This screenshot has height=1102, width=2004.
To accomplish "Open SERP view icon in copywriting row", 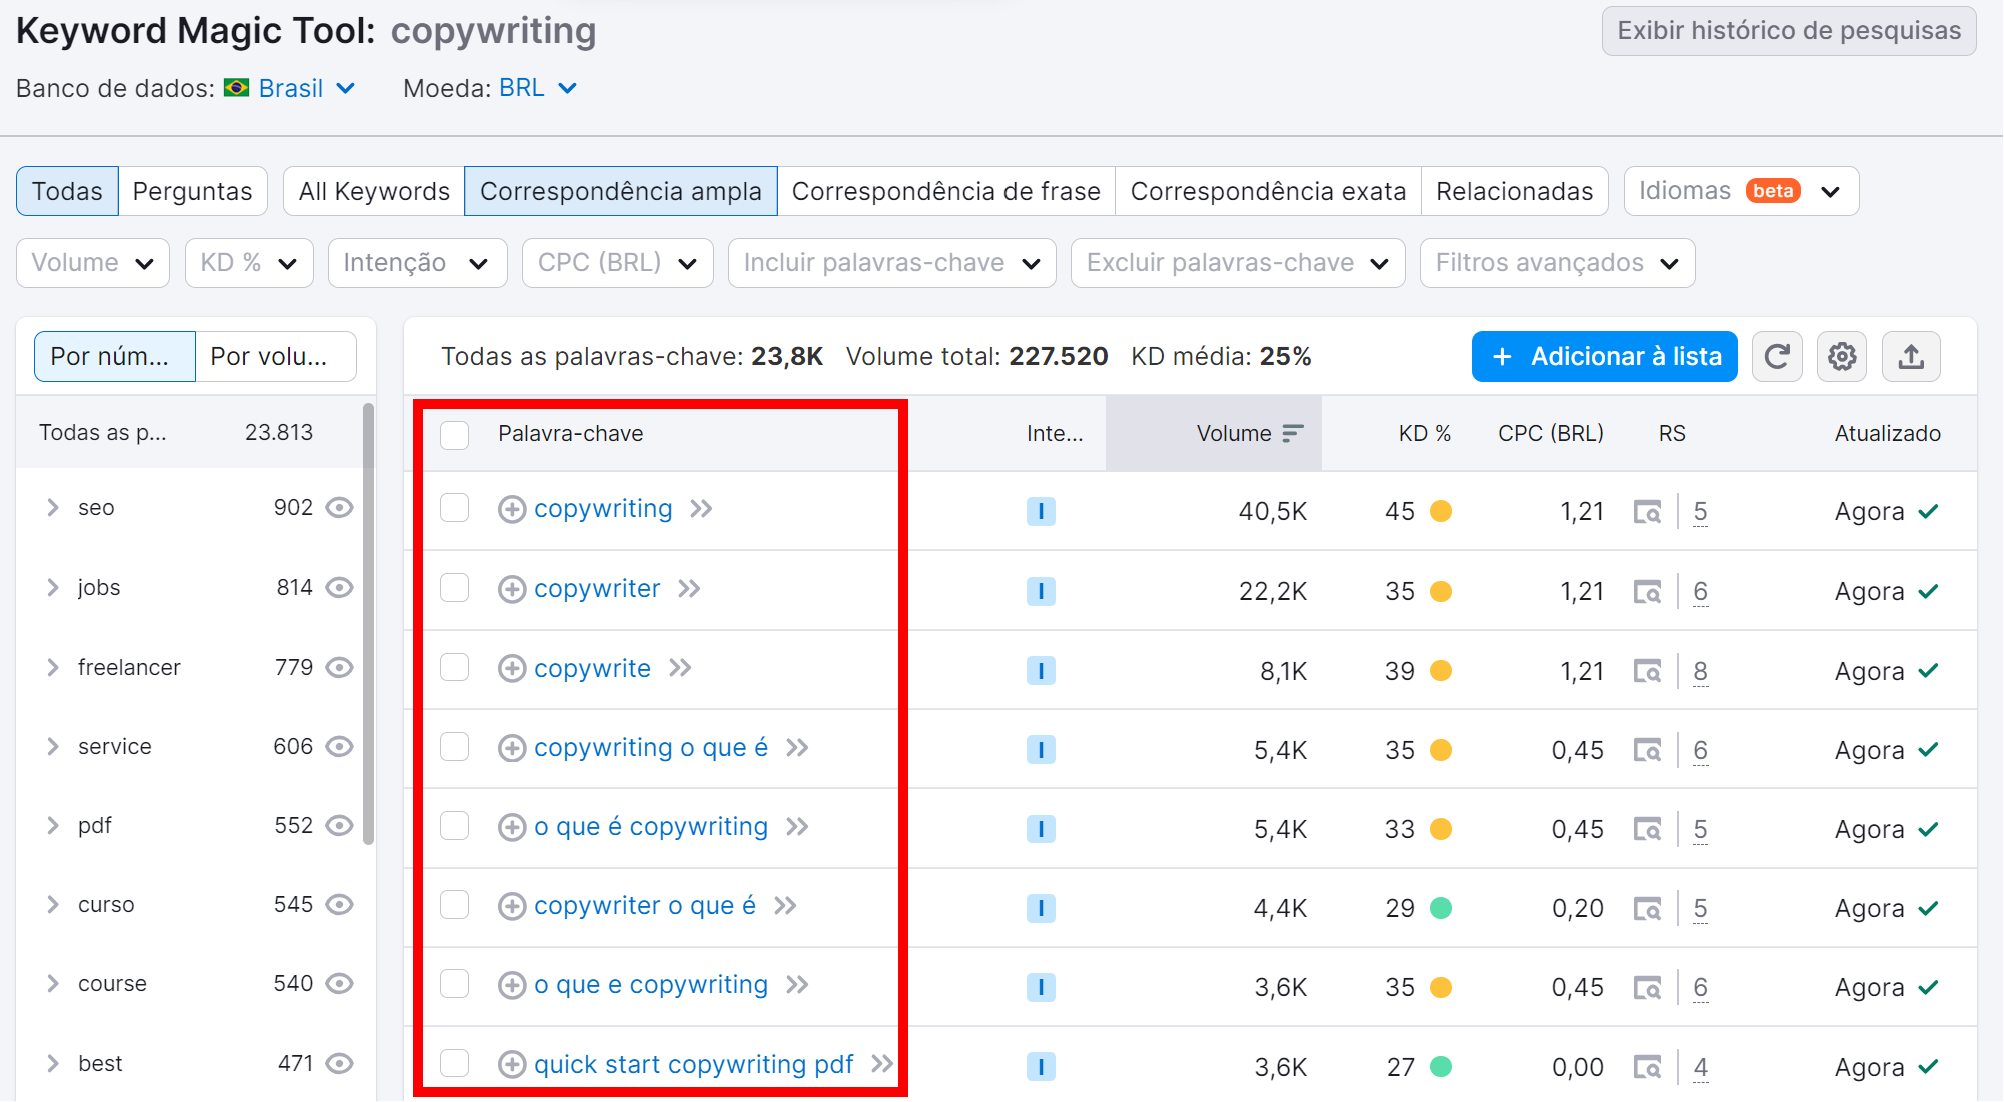I will tap(1647, 512).
